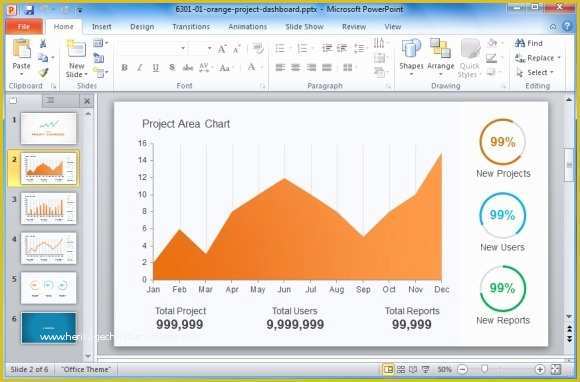The width and height of the screenshot is (580, 382).
Task: Toggle strikethrough abc formatting
Action: click(188, 68)
